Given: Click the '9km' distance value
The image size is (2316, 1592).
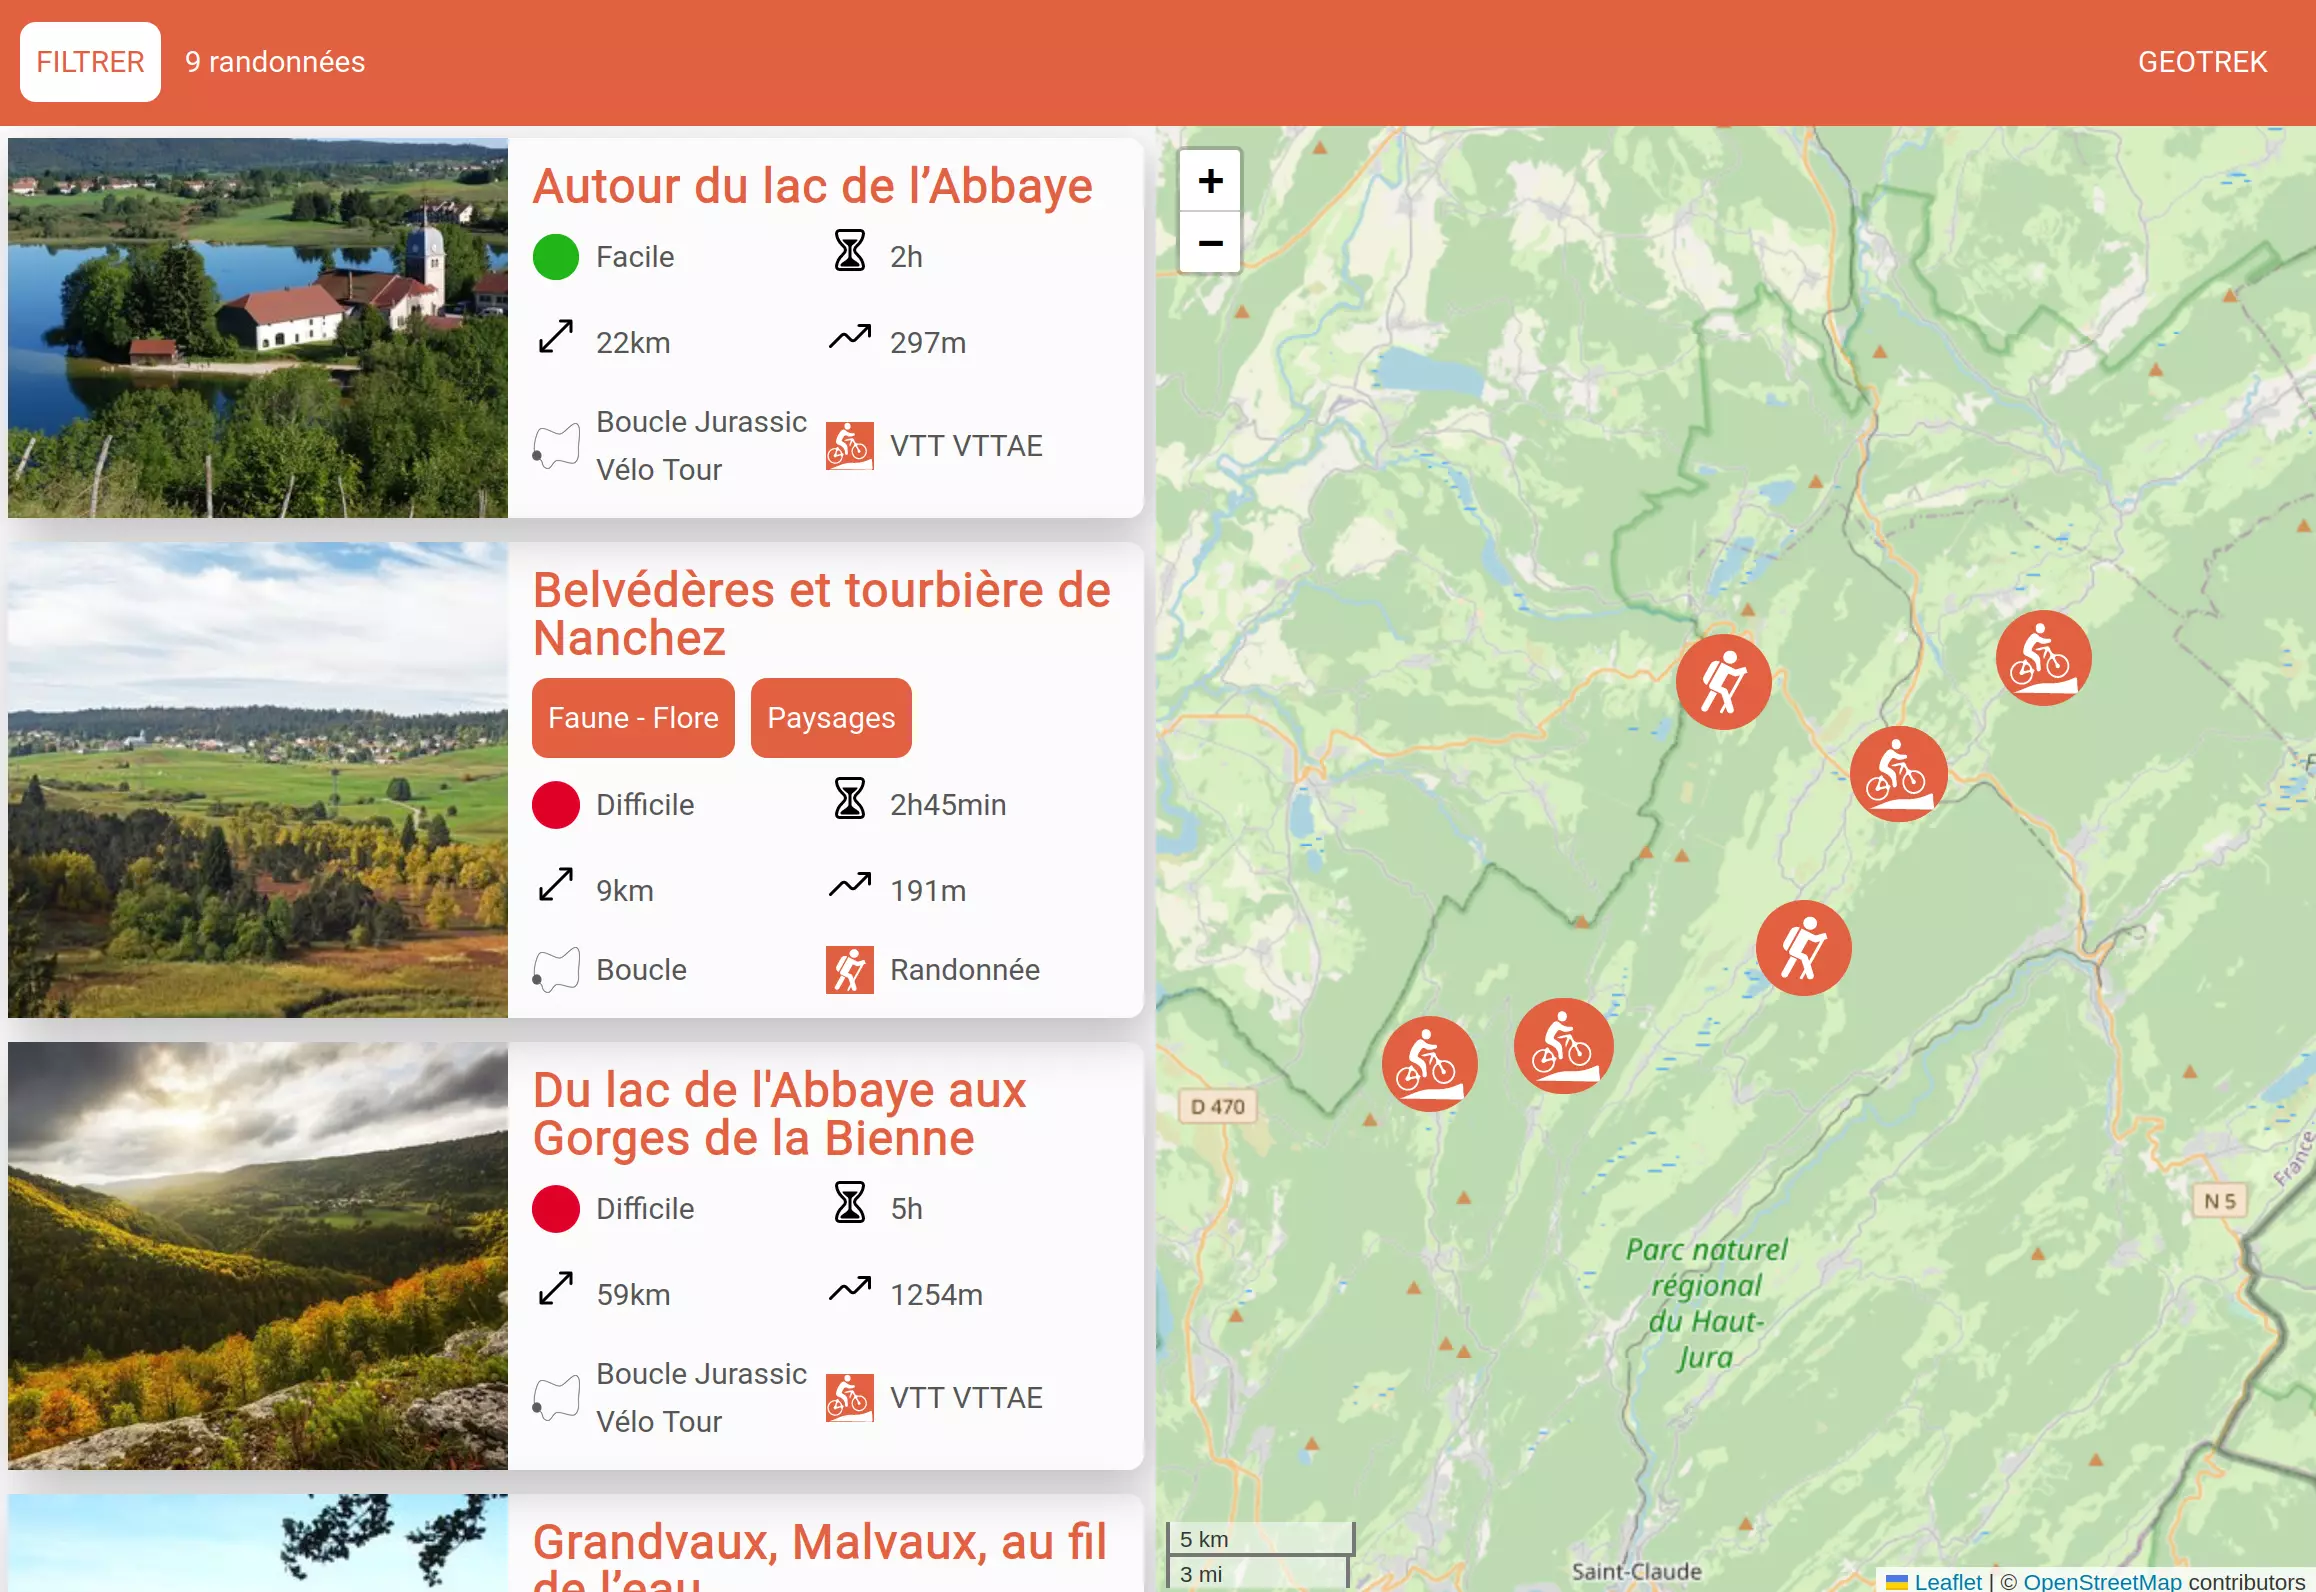Looking at the screenshot, I should pyautogui.click(x=625, y=891).
